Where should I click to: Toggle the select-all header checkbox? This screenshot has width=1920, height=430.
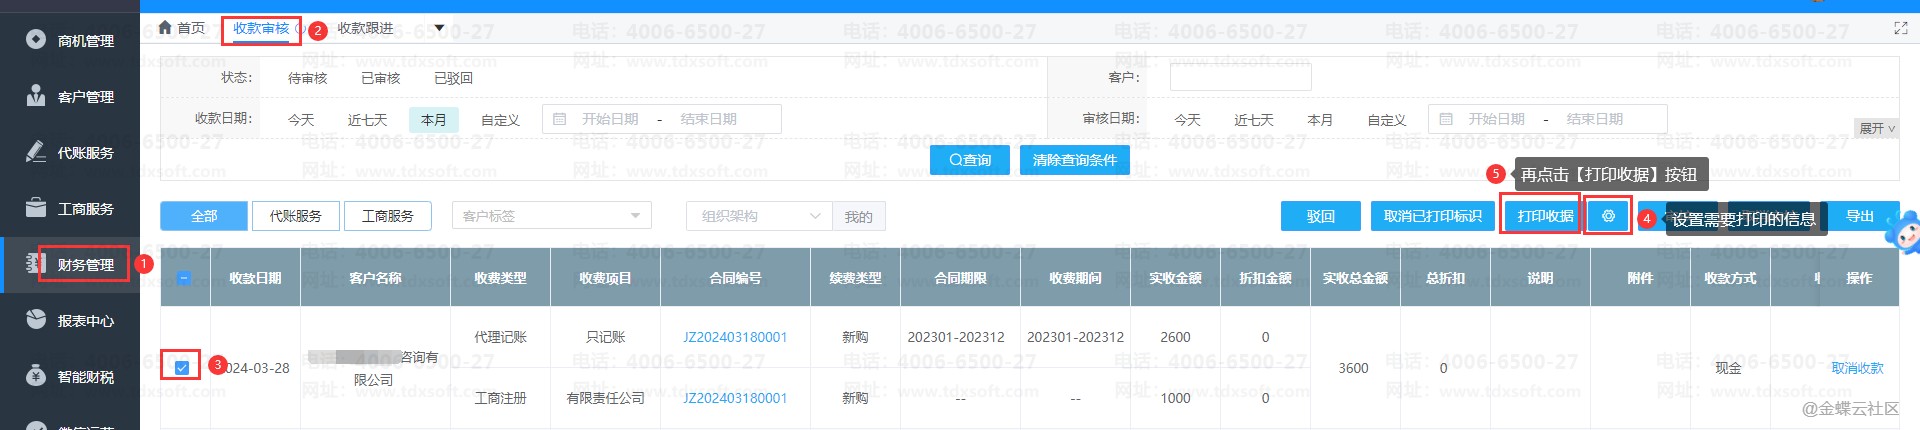pyautogui.click(x=184, y=278)
